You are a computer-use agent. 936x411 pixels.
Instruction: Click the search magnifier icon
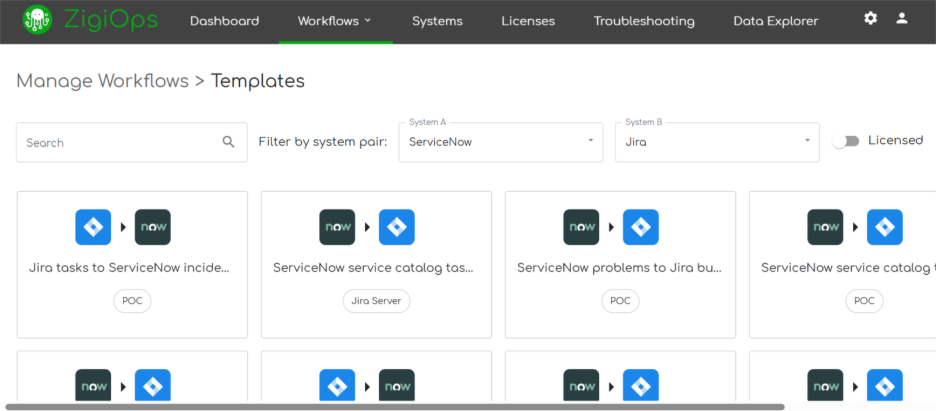click(229, 142)
